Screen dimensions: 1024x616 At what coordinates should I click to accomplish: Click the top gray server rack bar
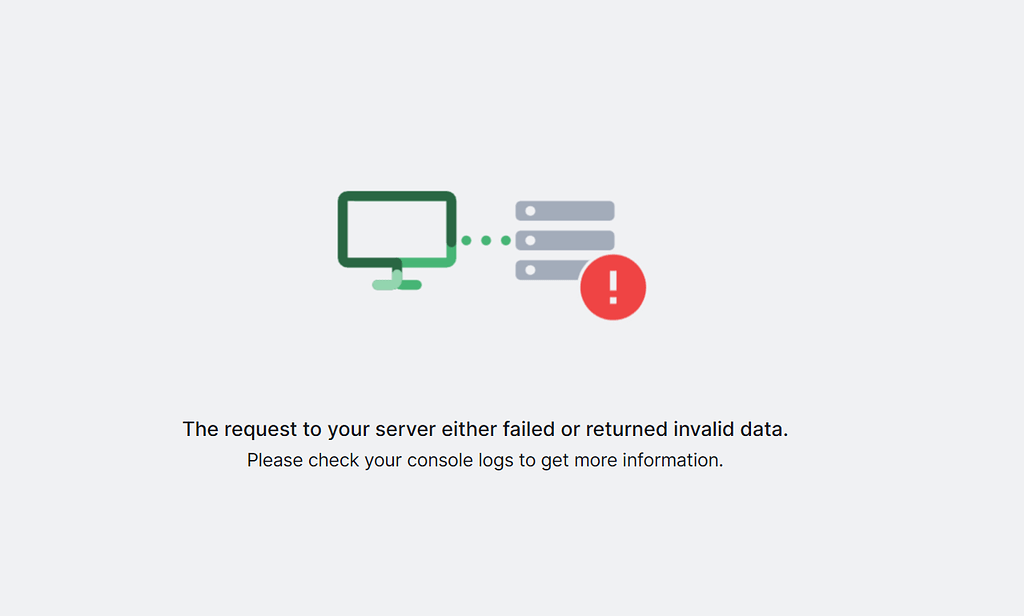[565, 211]
